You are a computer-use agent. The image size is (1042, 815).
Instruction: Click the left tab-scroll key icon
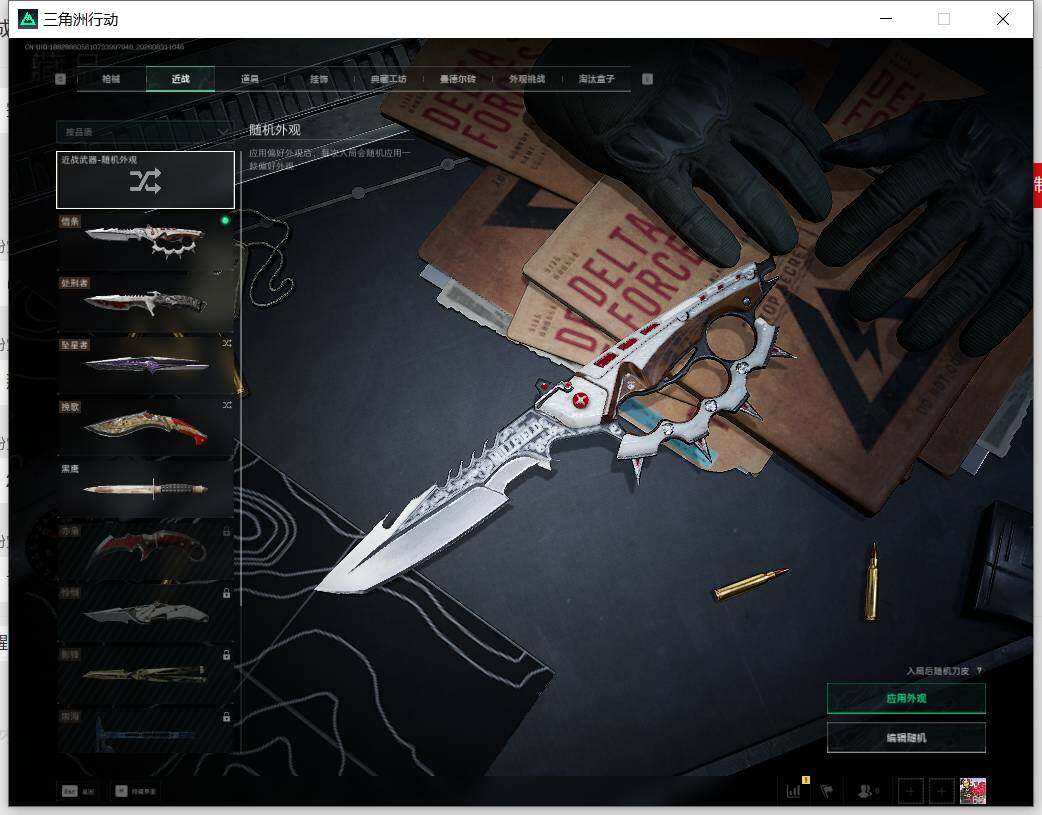coord(60,79)
